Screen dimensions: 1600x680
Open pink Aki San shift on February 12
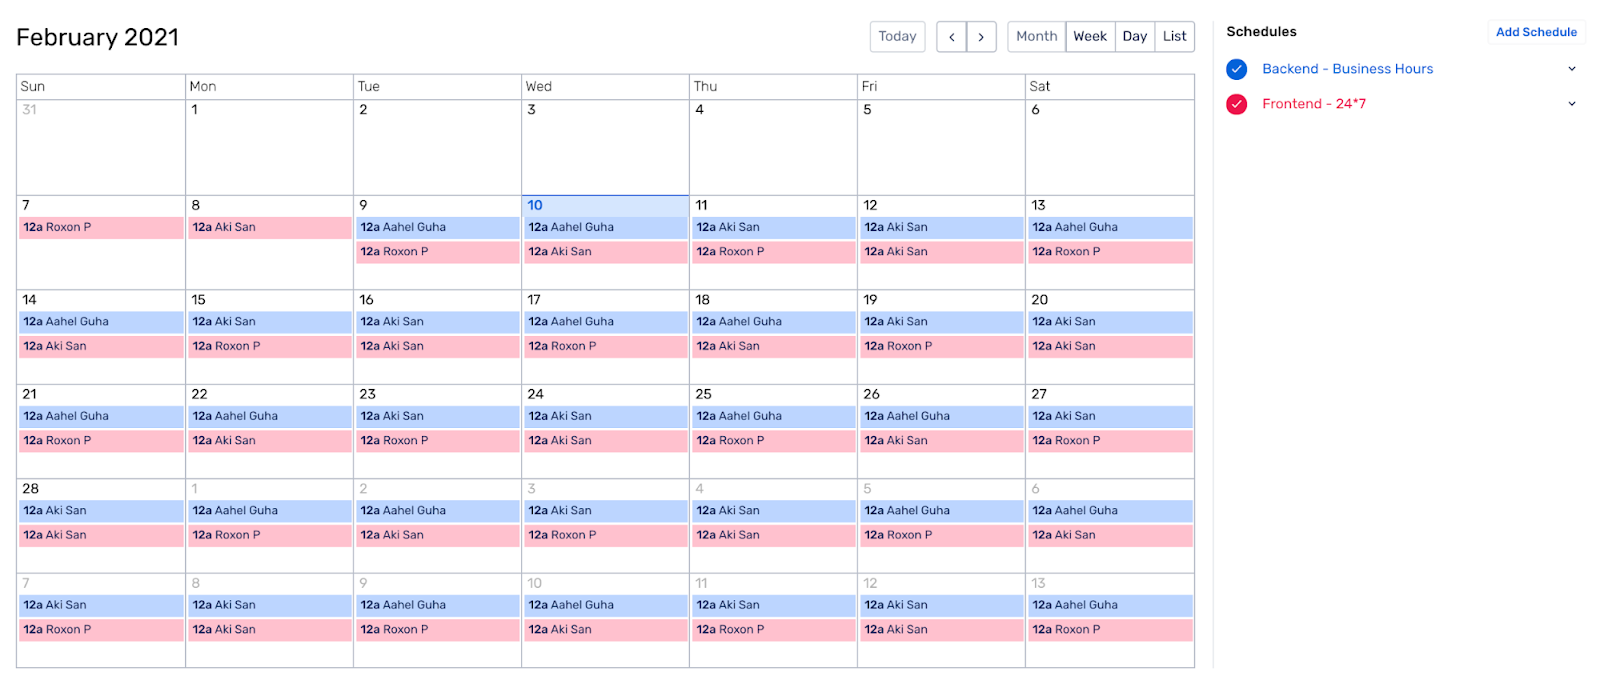[942, 252]
